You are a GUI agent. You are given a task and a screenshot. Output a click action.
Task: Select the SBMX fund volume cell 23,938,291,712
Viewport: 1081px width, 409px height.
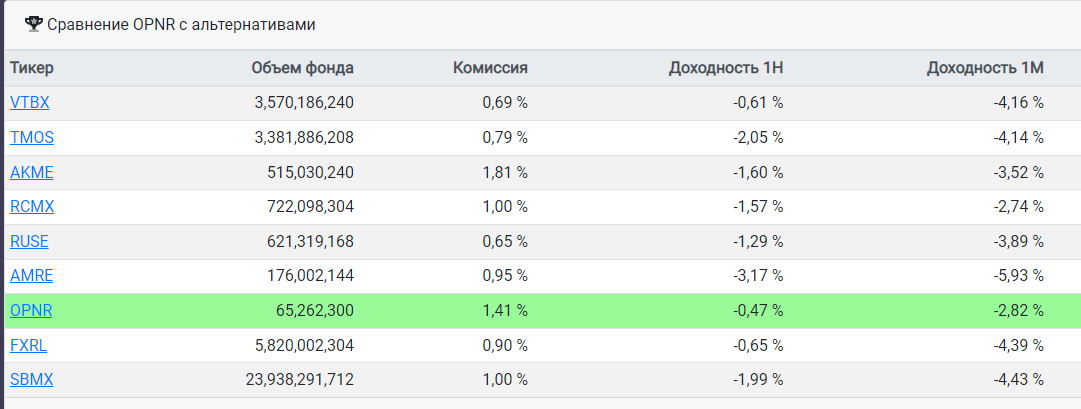click(x=300, y=380)
